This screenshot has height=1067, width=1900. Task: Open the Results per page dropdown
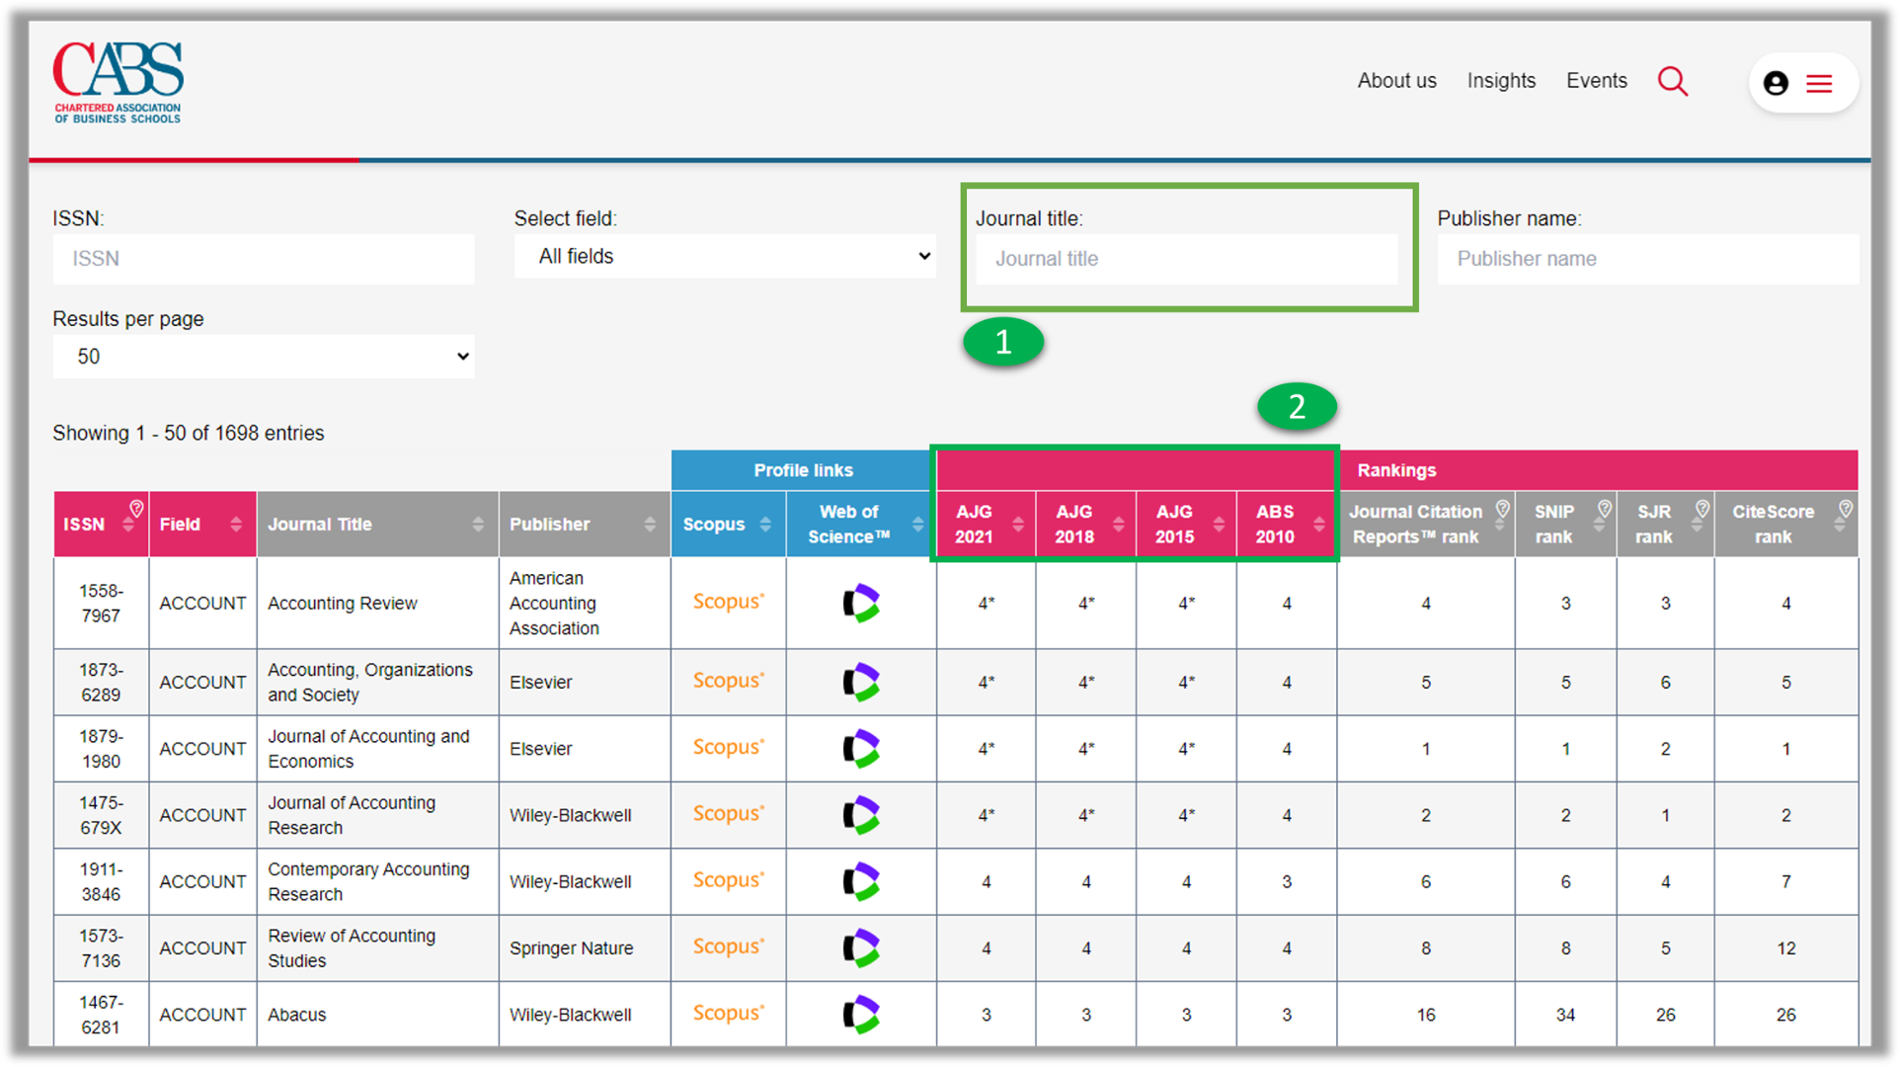(263, 357)
